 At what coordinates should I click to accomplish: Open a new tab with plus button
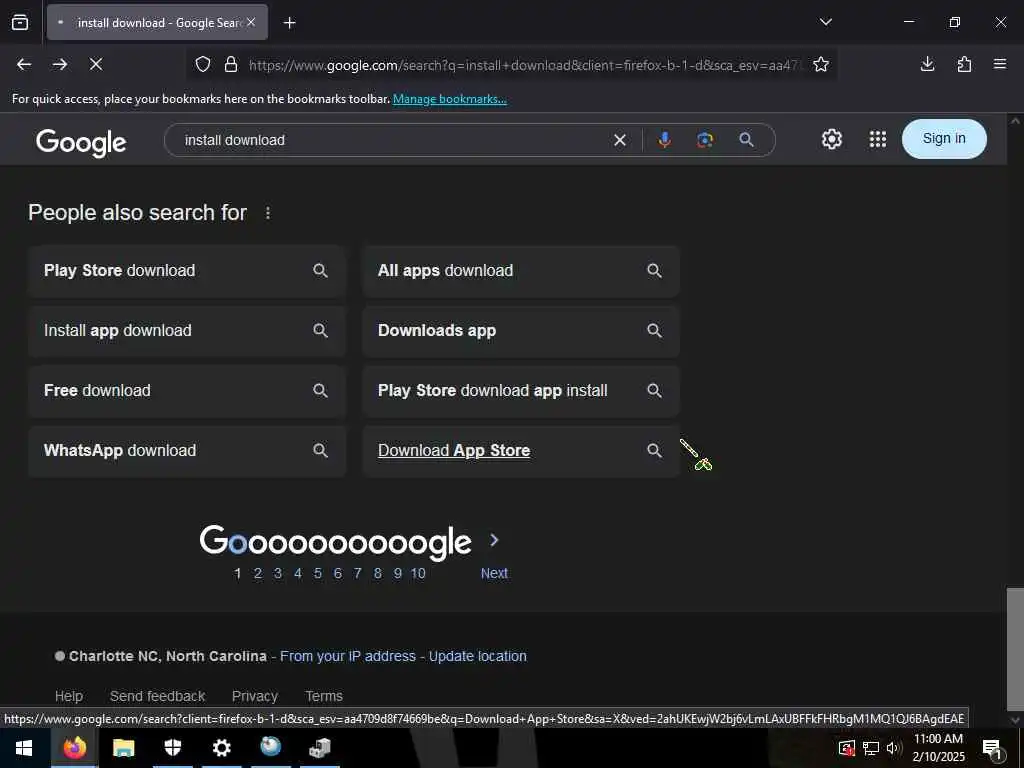click(x=289, y=23)
